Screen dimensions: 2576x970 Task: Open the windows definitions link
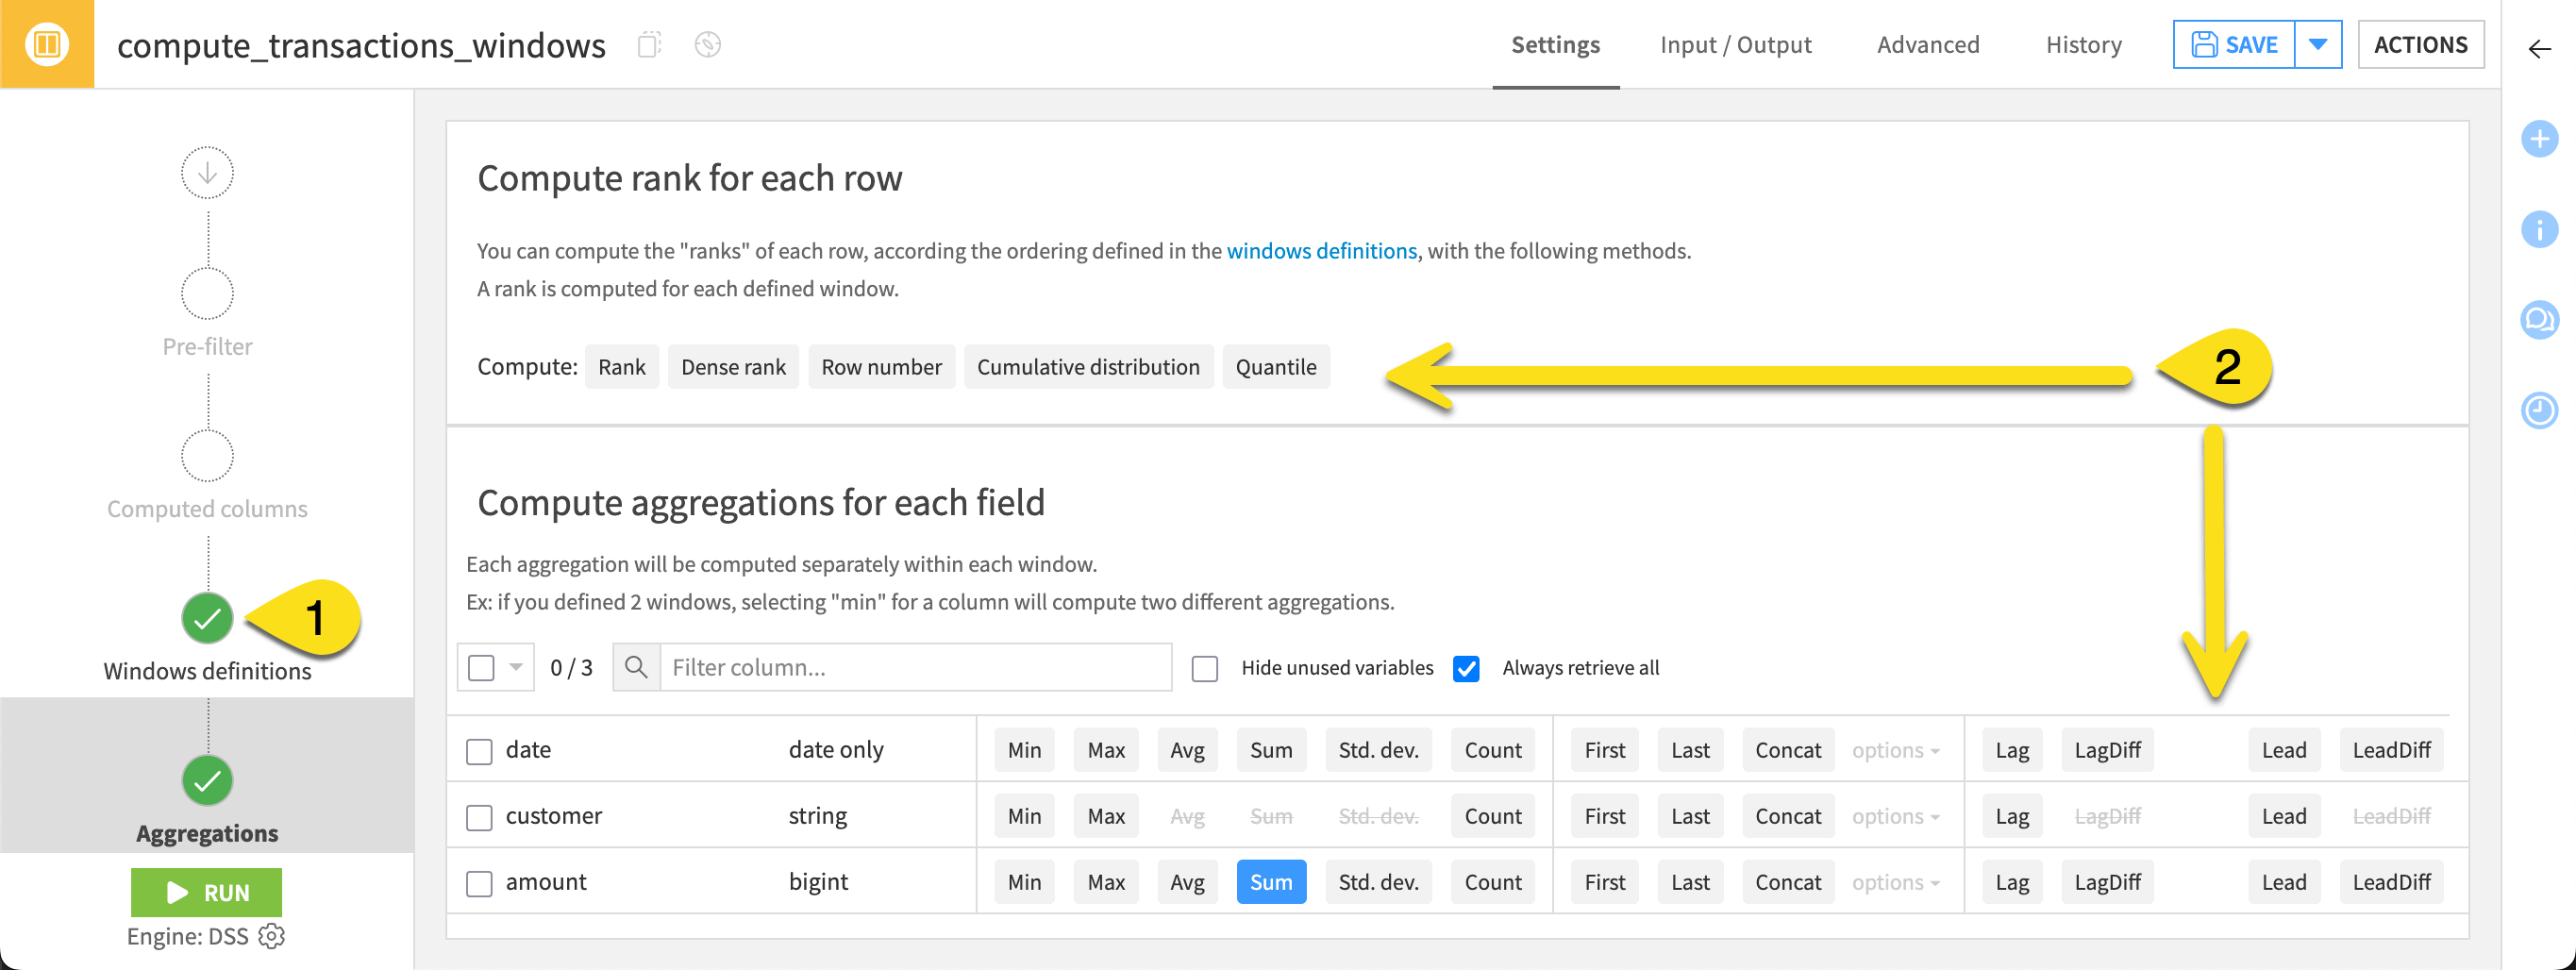[x=1321, y=251]
